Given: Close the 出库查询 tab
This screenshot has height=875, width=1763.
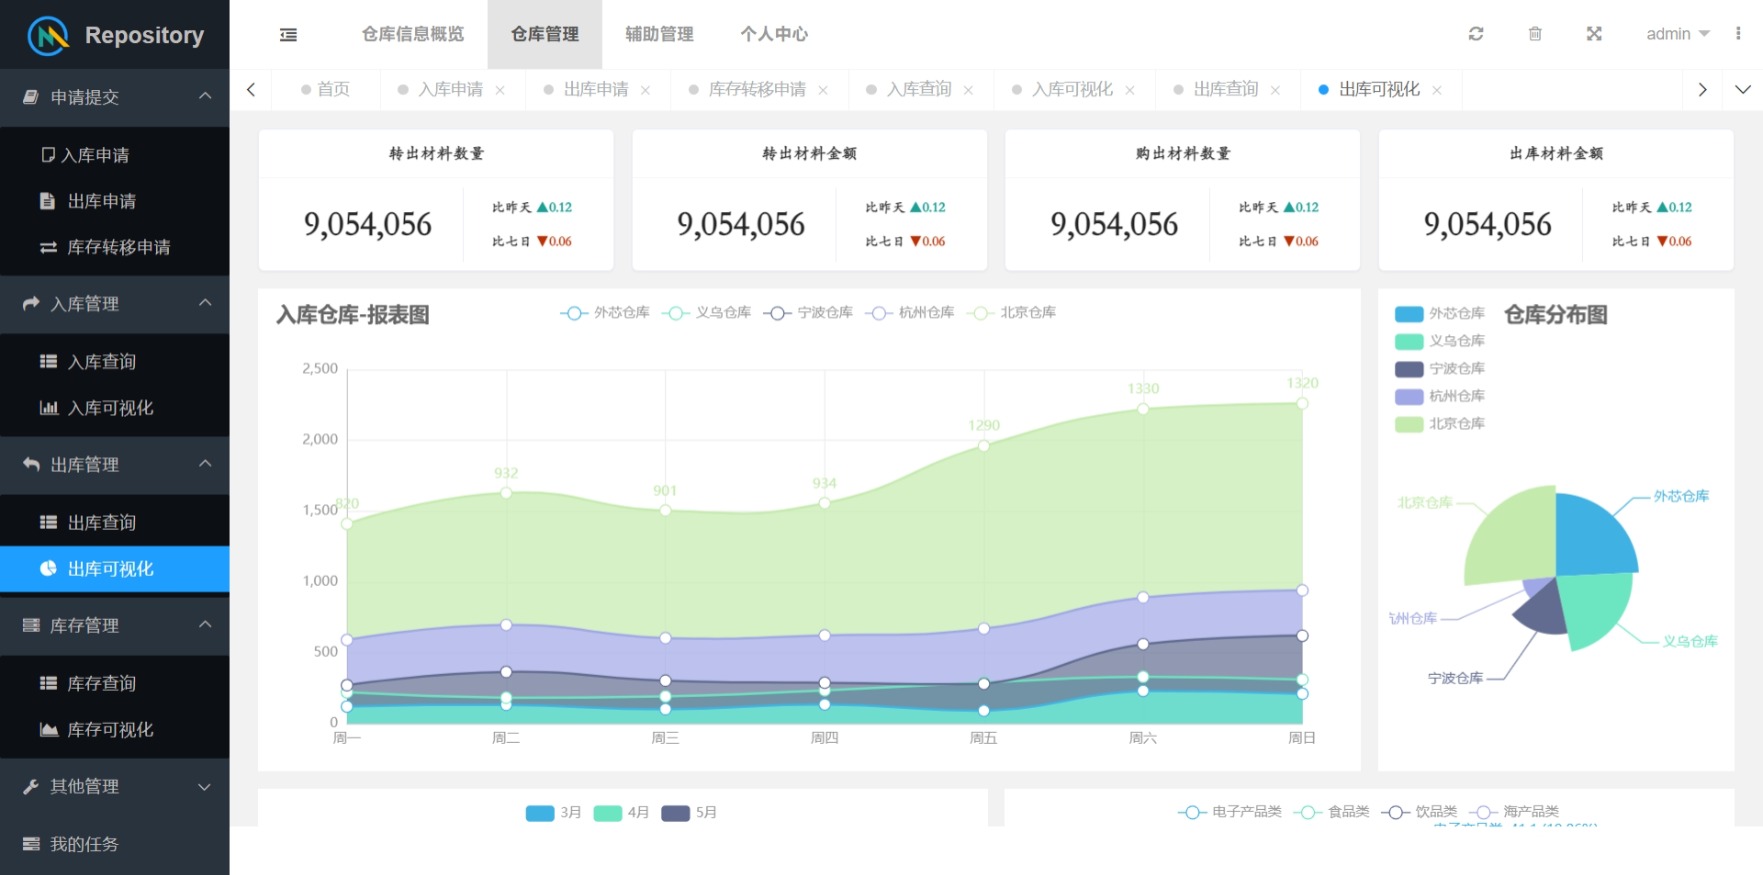Looking at the screenshot, I should tap(1275, 90).
